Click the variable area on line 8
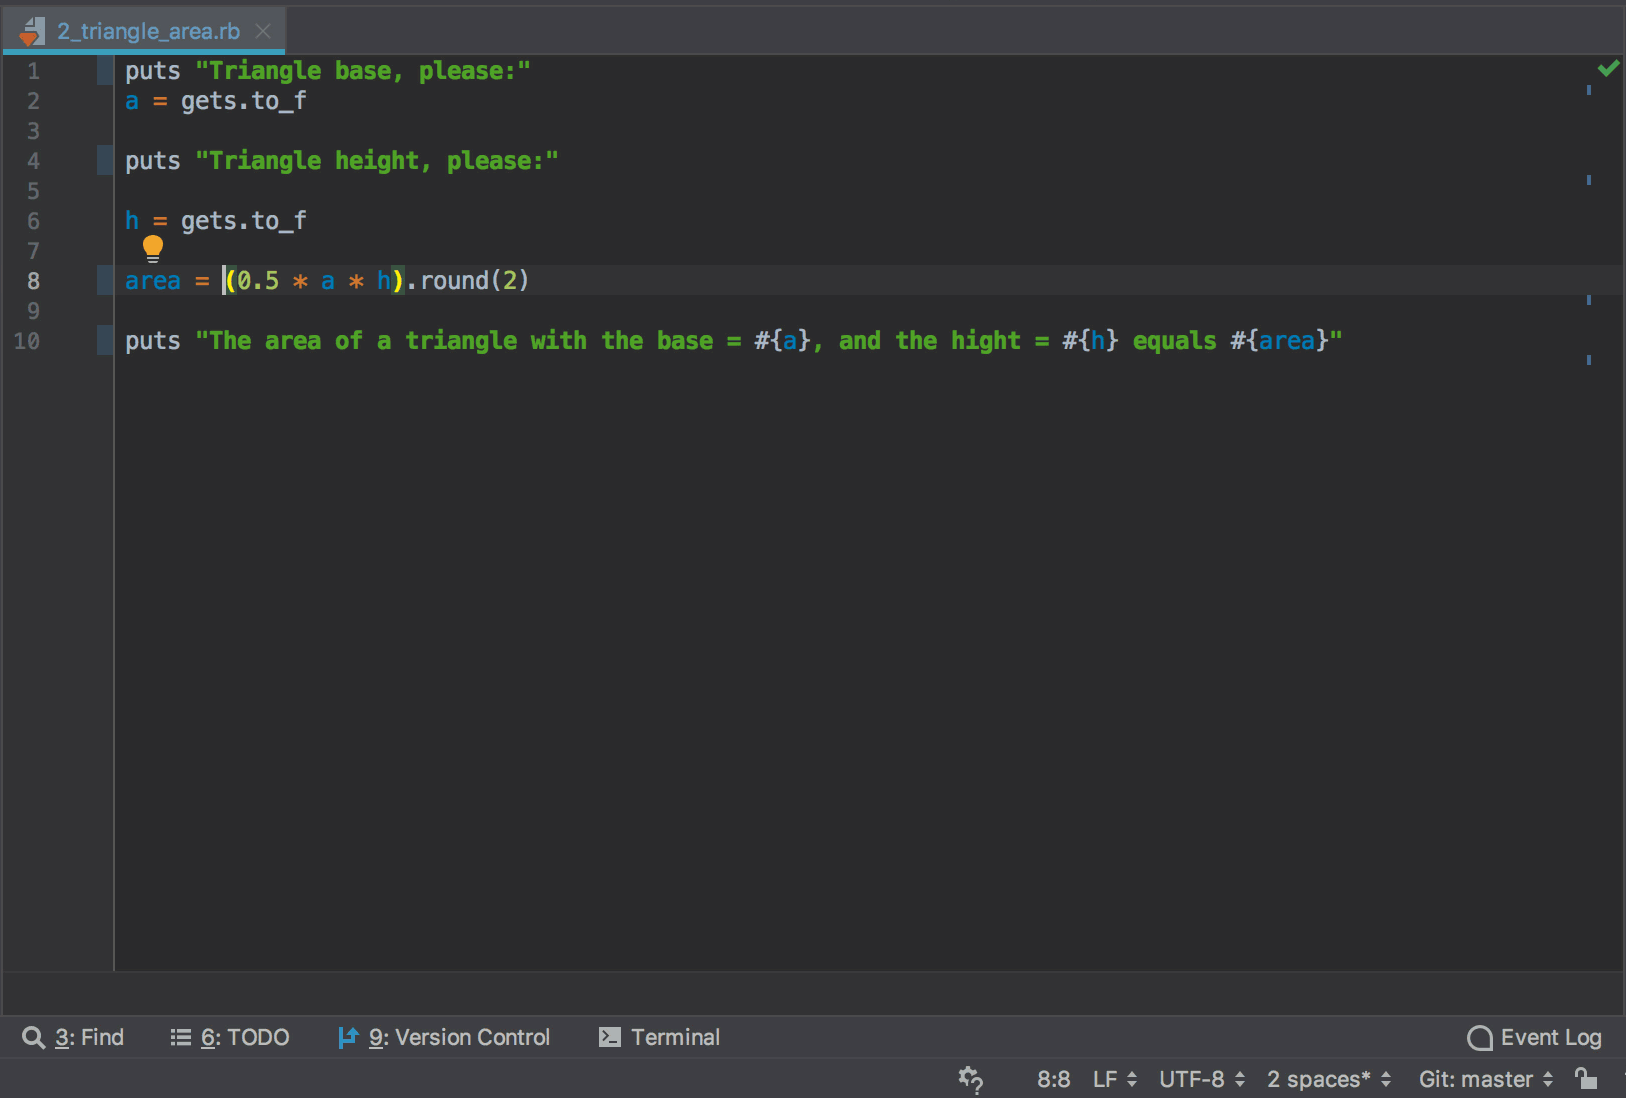The image size is (1626, 1098). [152, 281]
